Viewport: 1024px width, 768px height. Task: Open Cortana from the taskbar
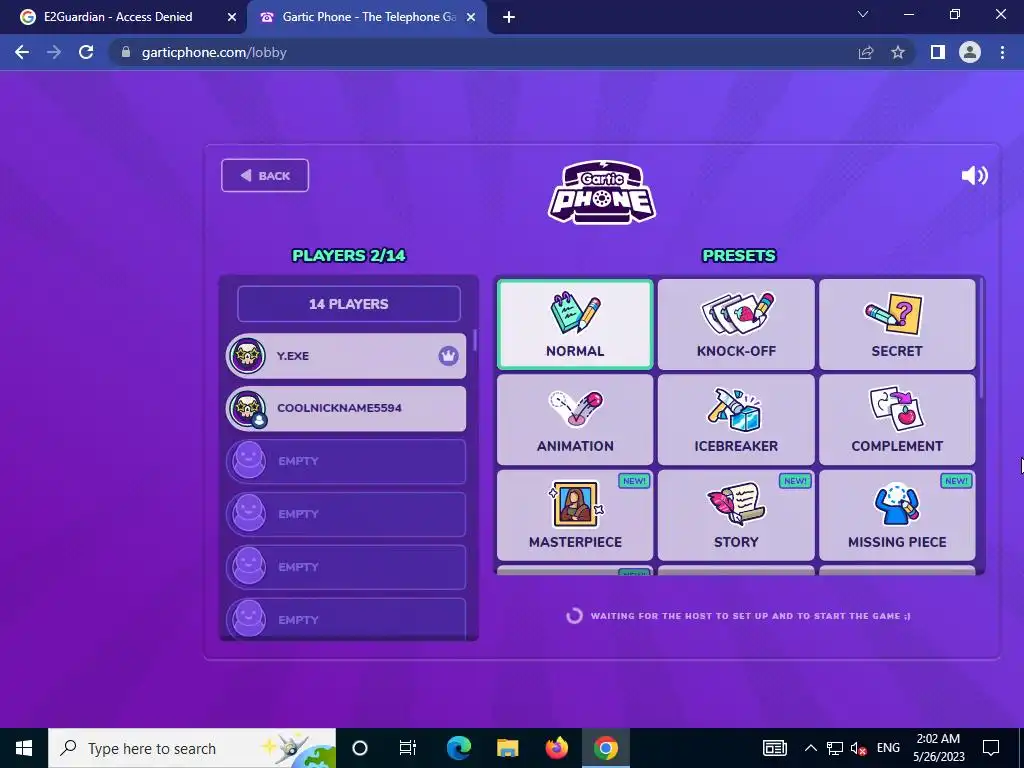[360, 748]
